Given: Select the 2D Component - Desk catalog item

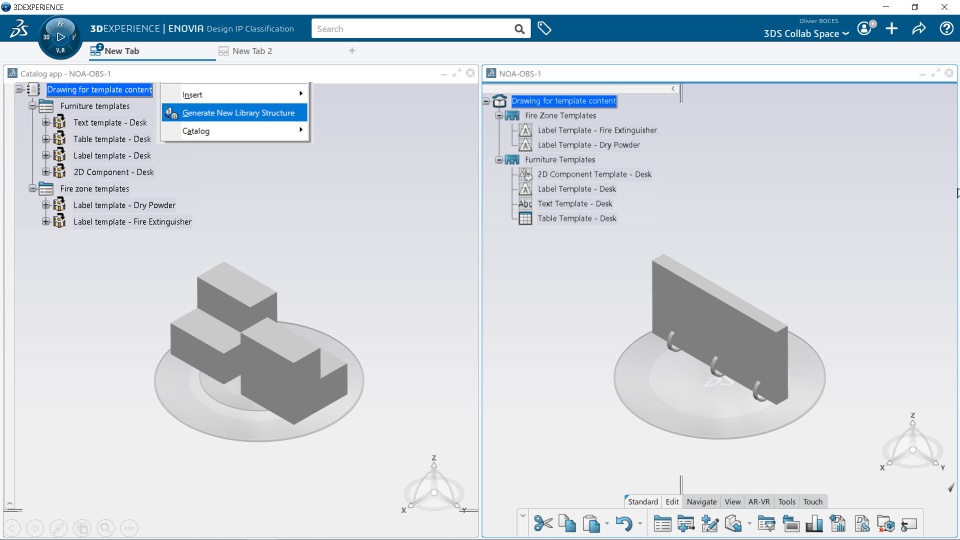Looking at the screenshot, I should (113, 172).
